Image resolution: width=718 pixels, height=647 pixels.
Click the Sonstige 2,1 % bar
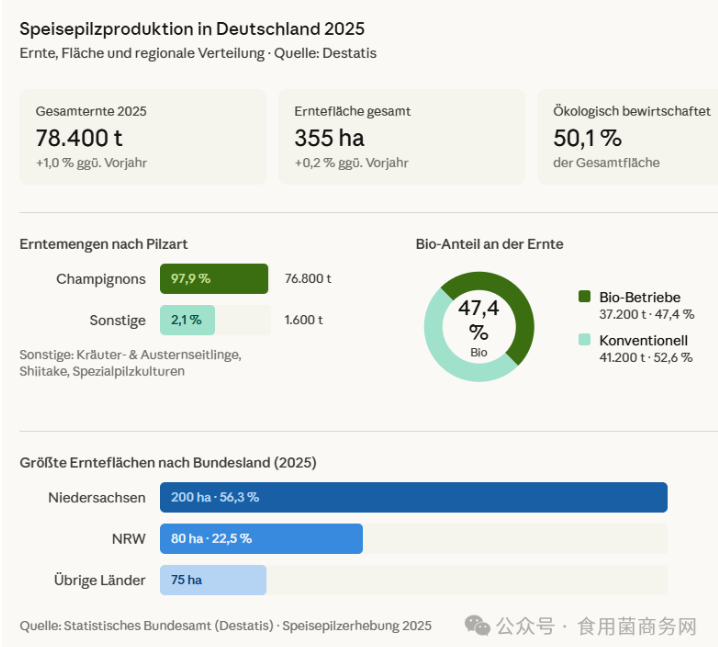pyautogui.click(x=187, y=320)
